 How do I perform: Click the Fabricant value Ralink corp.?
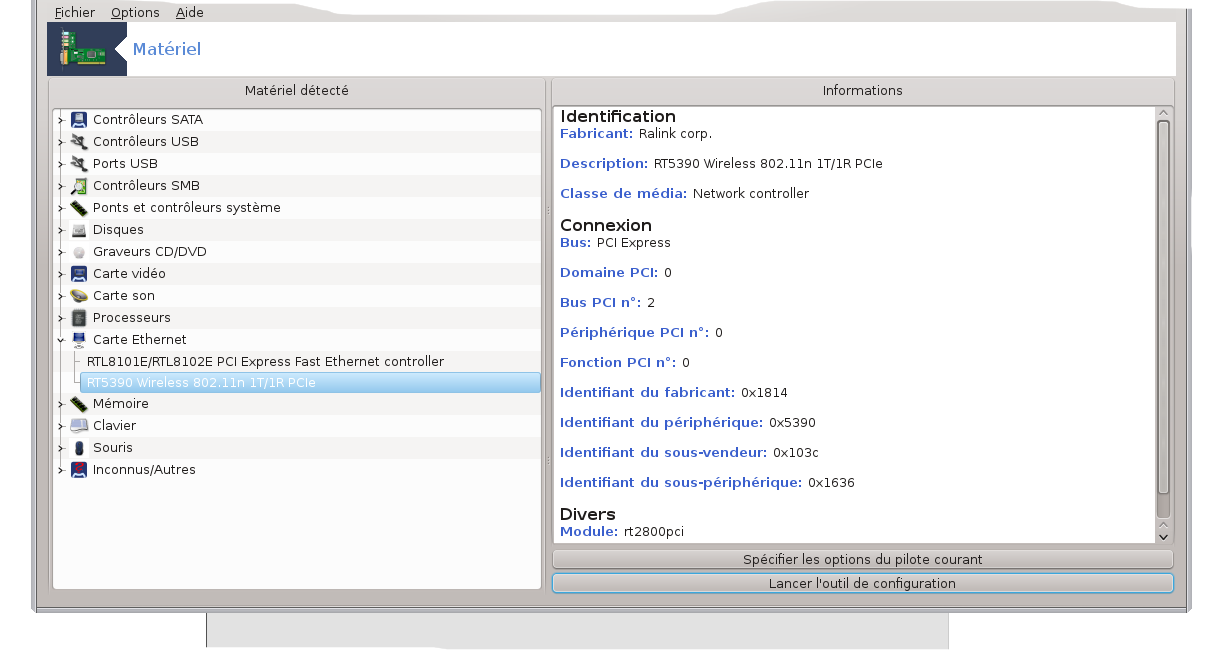coord(675,133)
